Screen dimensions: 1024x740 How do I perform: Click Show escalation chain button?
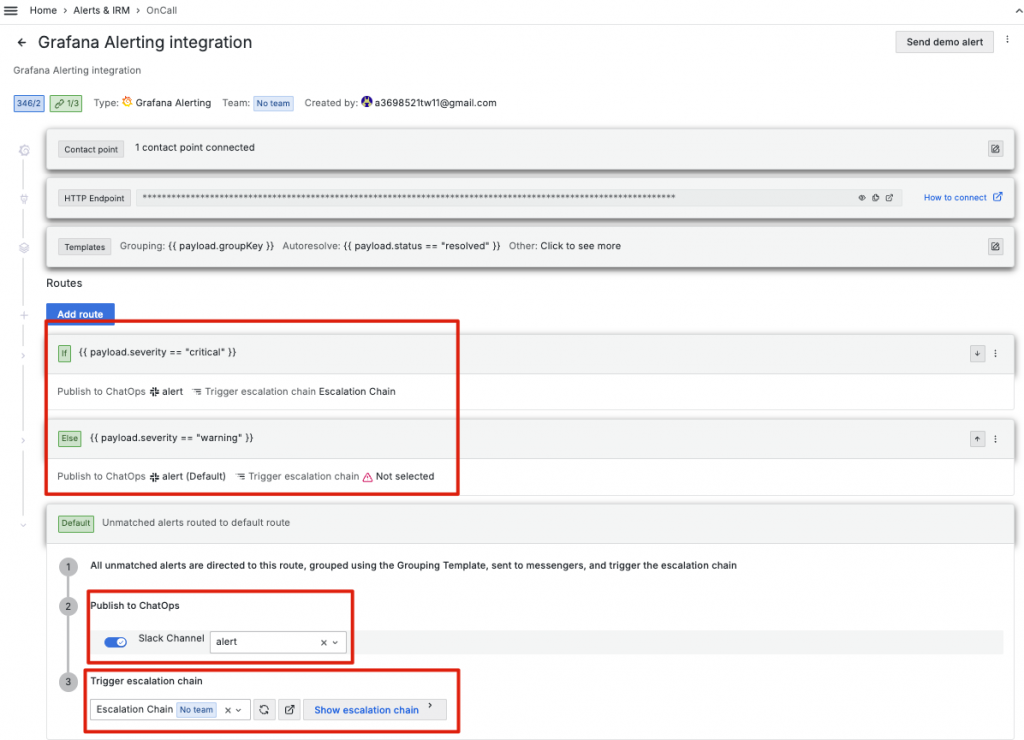click(x=374, y=709)
